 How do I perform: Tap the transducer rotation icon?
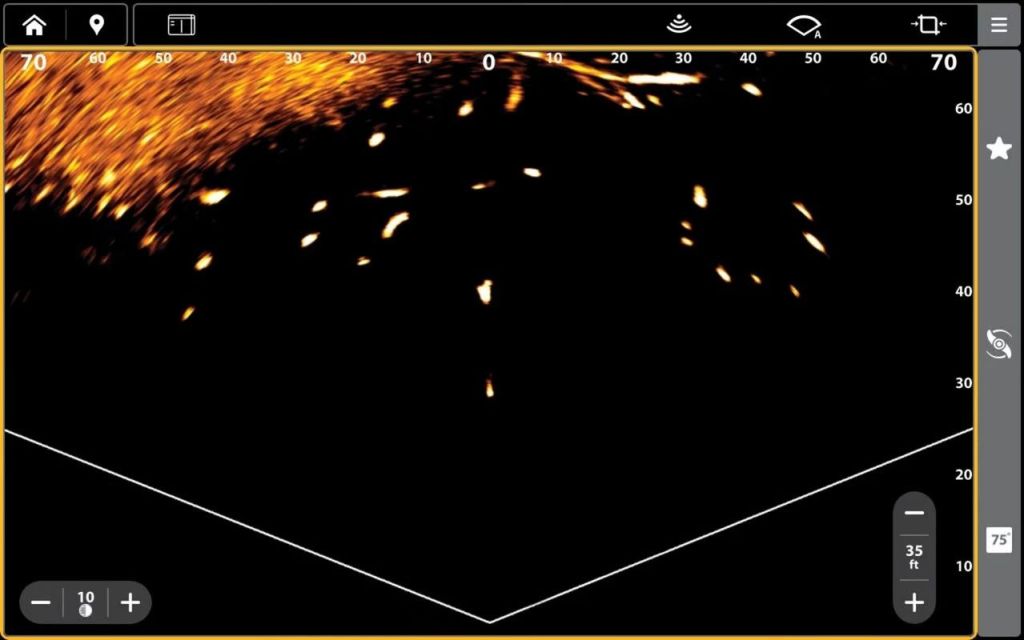(999, 344)
